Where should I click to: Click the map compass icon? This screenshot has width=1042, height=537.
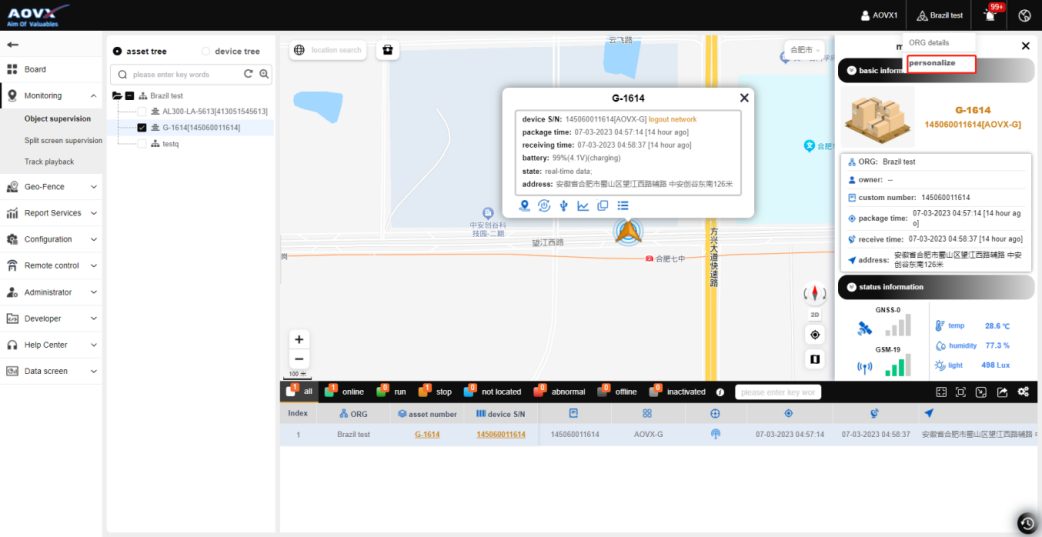click(815, 293)
